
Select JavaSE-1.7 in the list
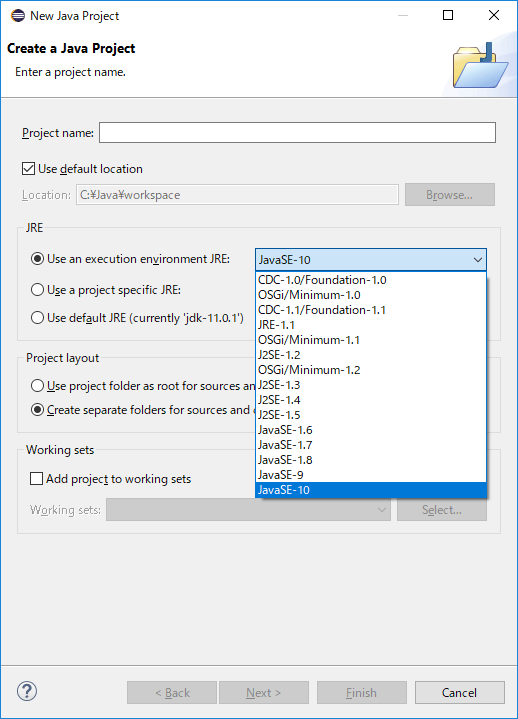[x=370, y=445]
